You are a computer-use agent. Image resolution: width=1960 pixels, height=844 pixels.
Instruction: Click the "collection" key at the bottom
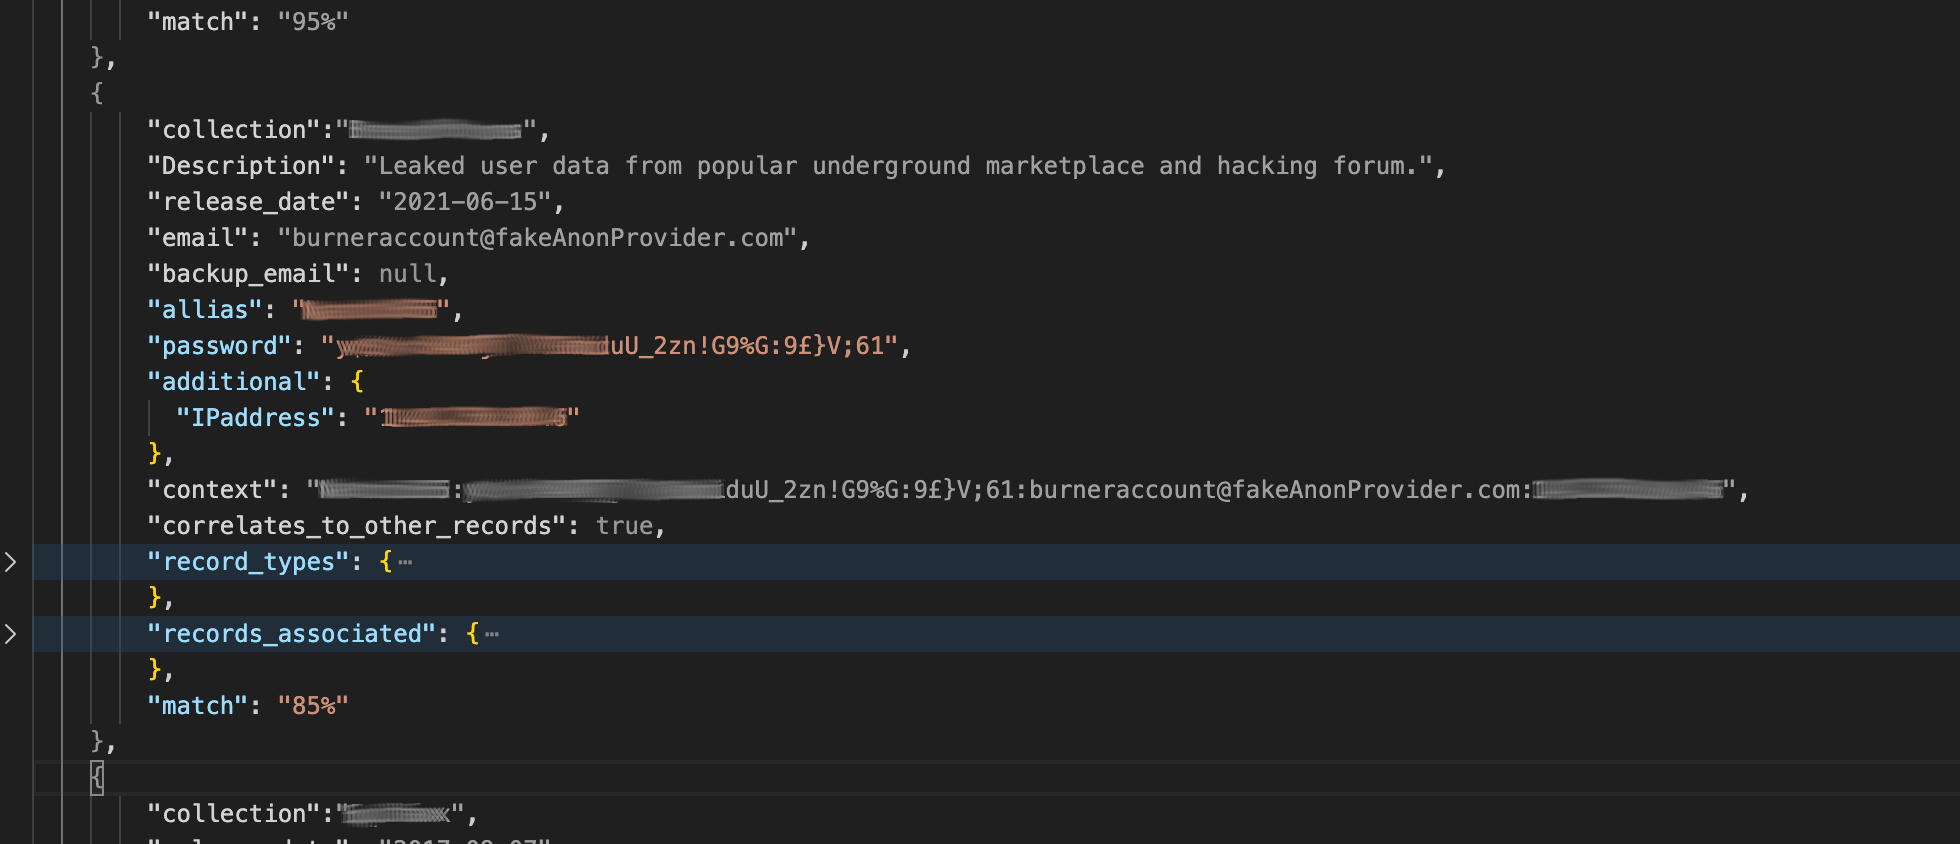[234, 814]
